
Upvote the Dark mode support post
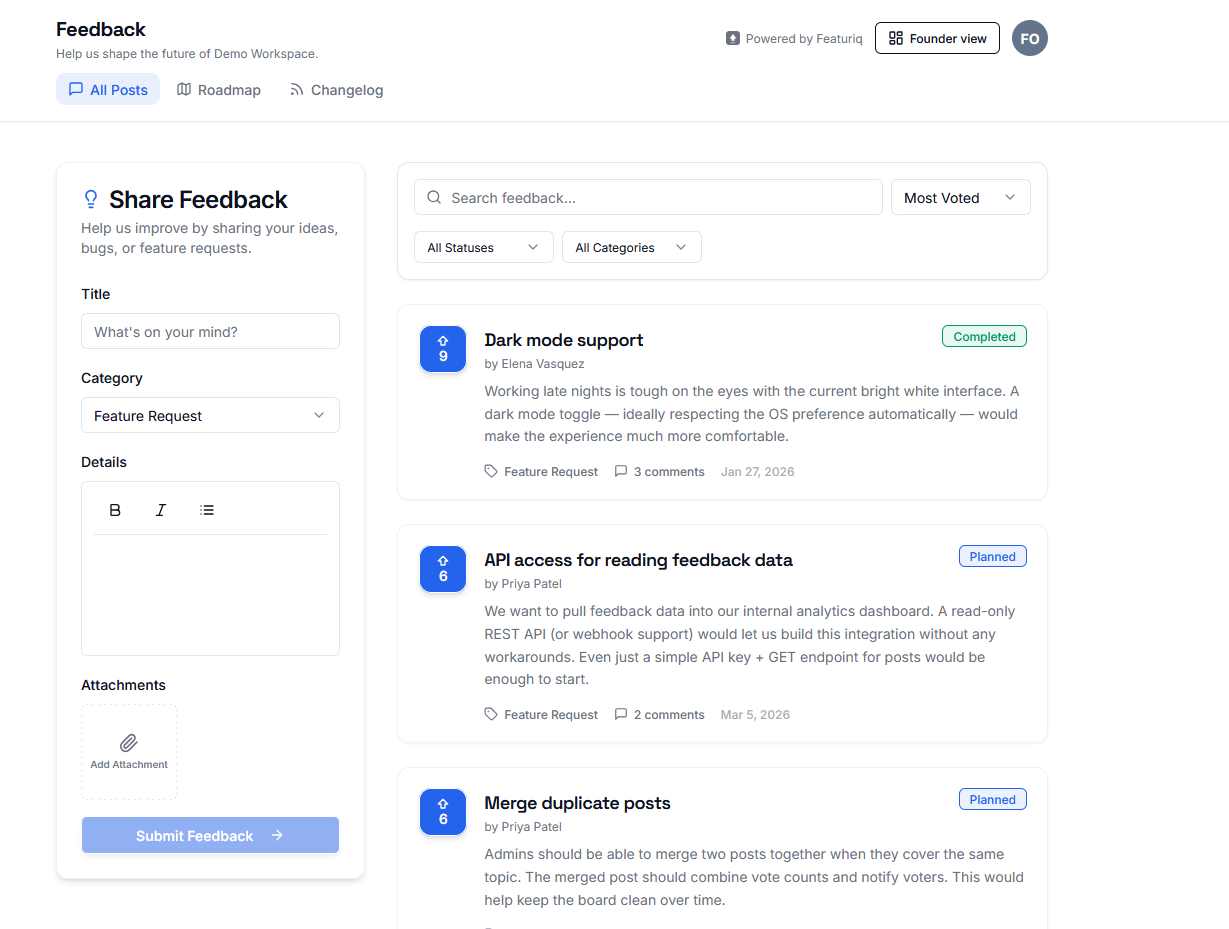(x=443, y=349)
